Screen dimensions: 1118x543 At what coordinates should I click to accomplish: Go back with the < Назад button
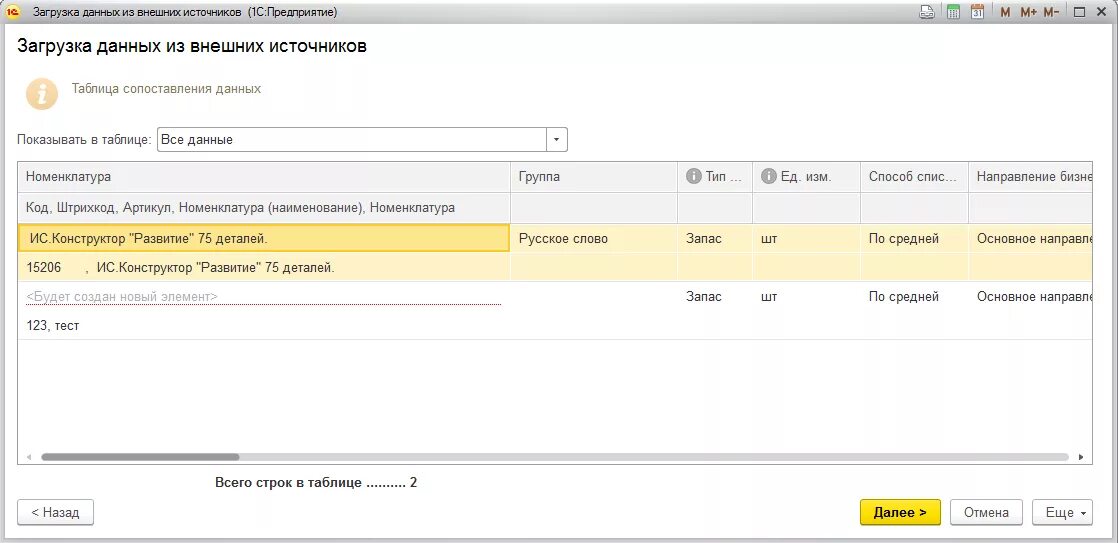[56, 512]
